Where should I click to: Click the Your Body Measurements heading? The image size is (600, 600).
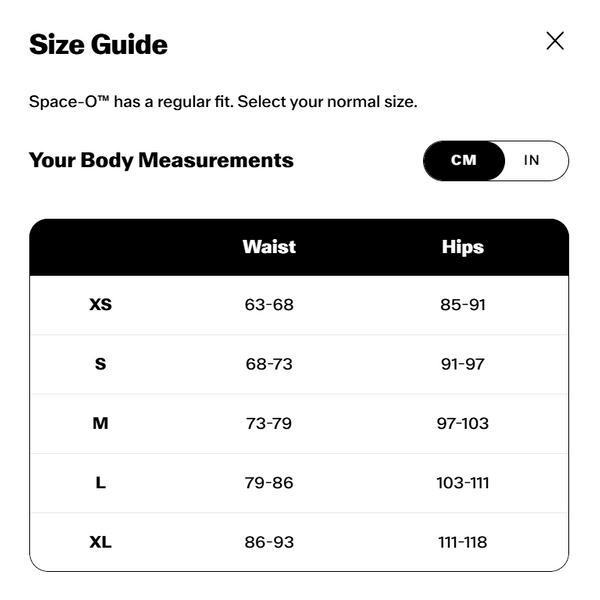(161, 160)
